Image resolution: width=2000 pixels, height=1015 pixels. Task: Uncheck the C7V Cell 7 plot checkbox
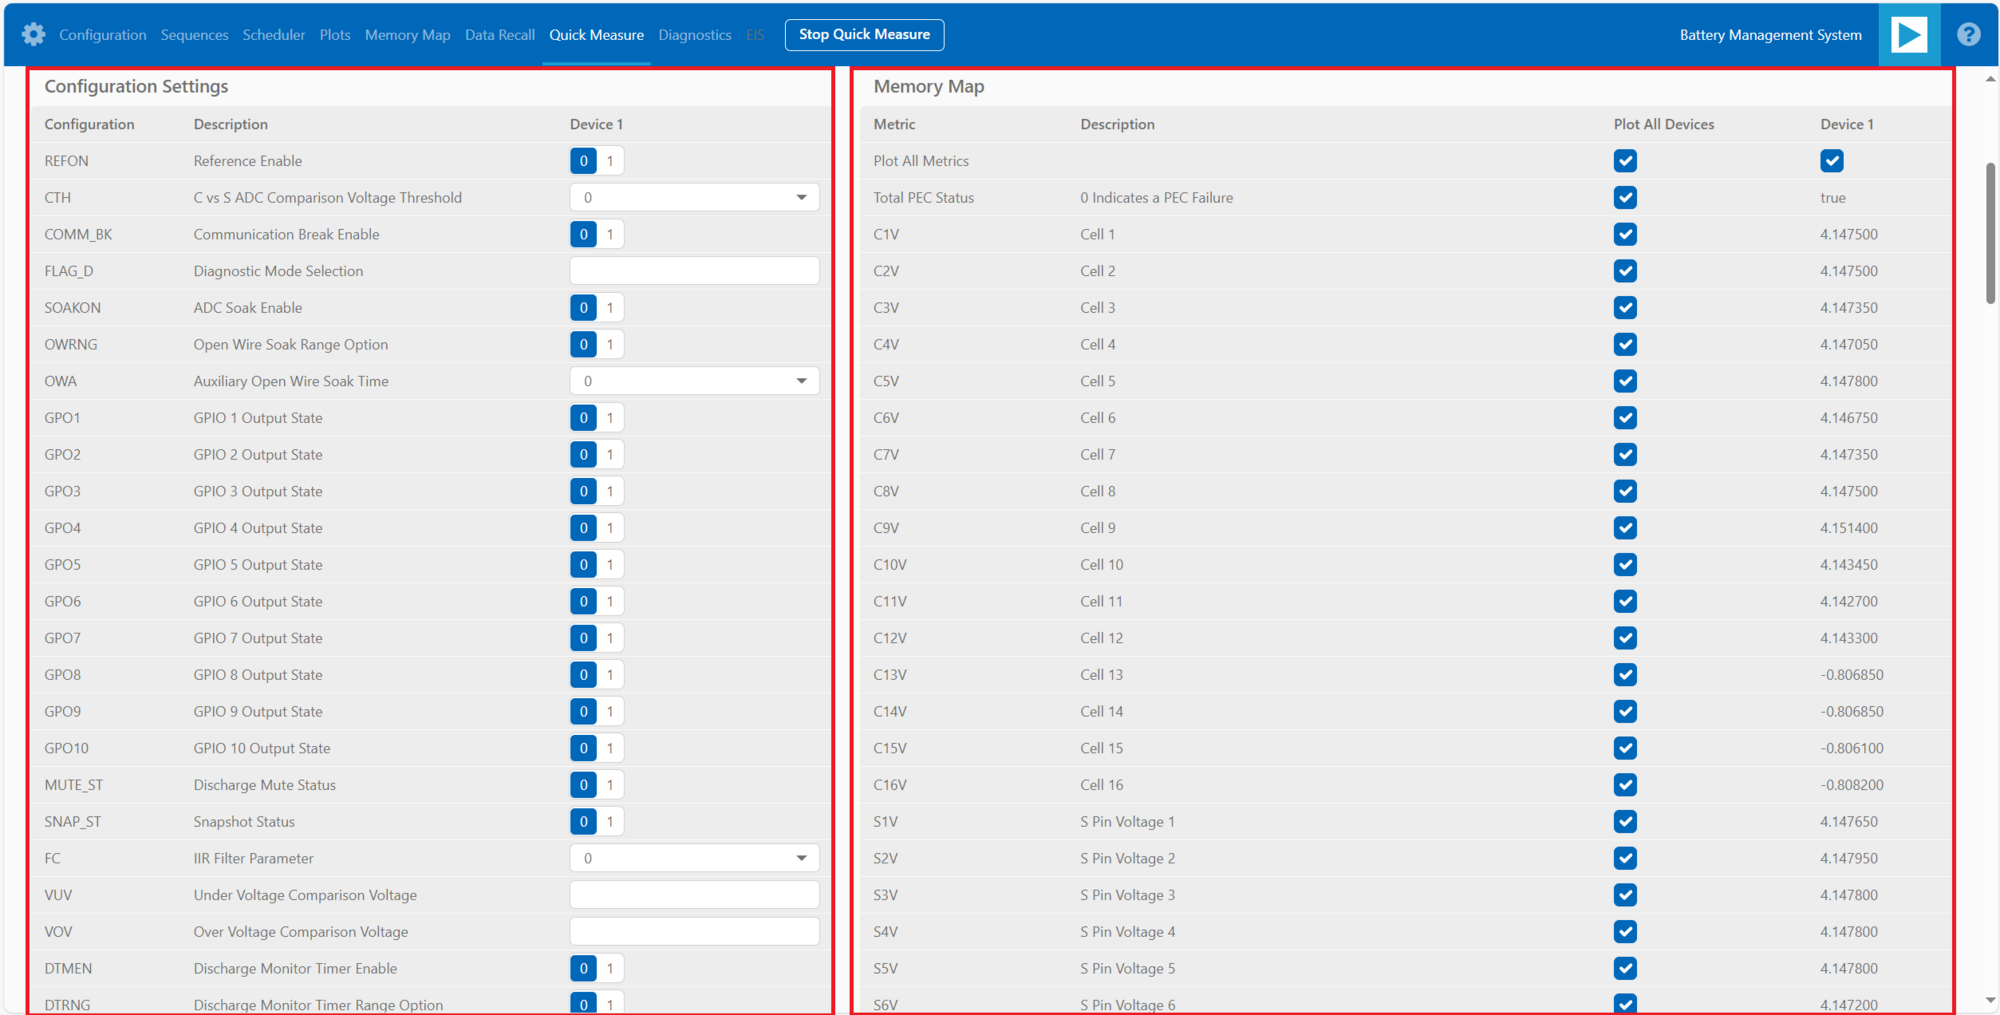click(x=1625, y=454)
